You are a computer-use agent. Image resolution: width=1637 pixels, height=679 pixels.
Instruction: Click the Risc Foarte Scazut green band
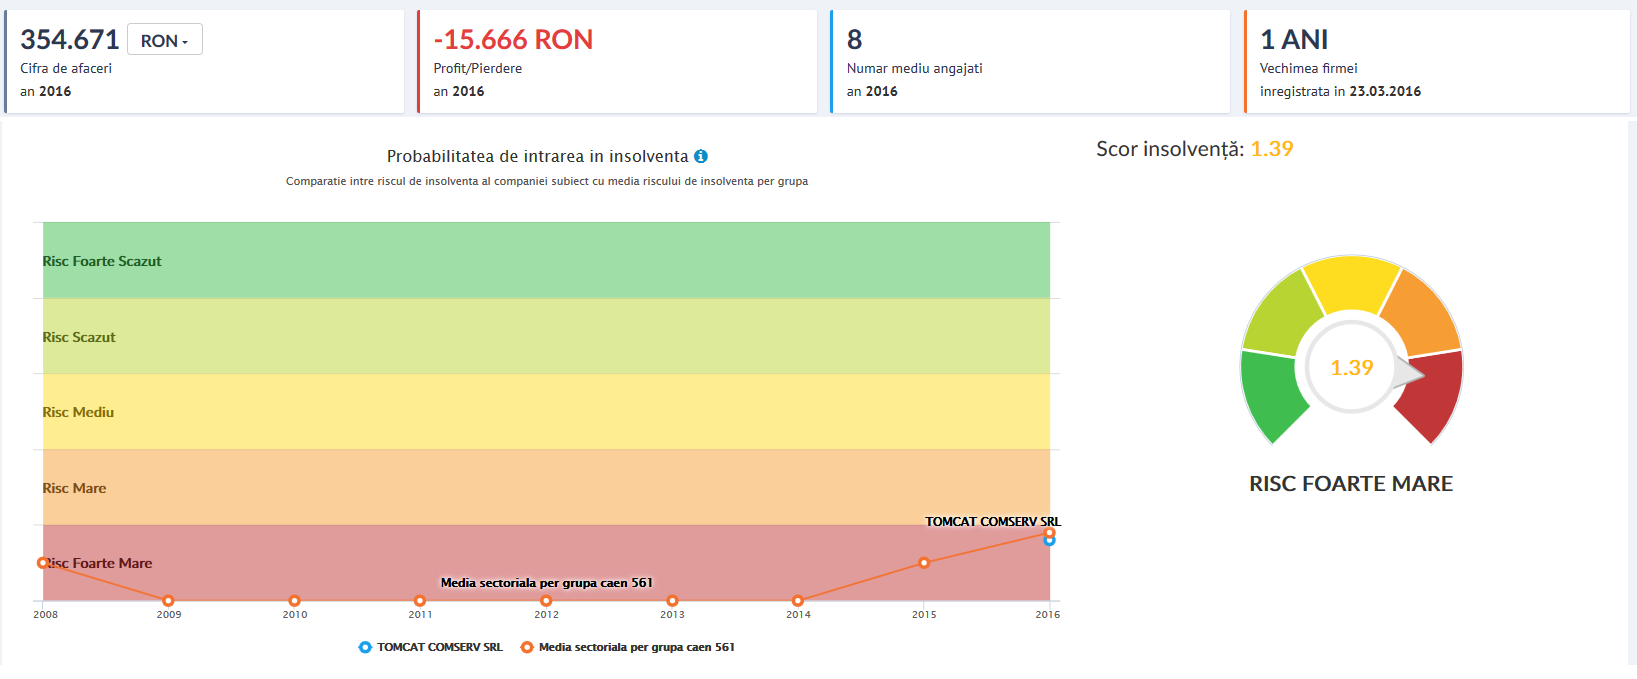(546, 260)
